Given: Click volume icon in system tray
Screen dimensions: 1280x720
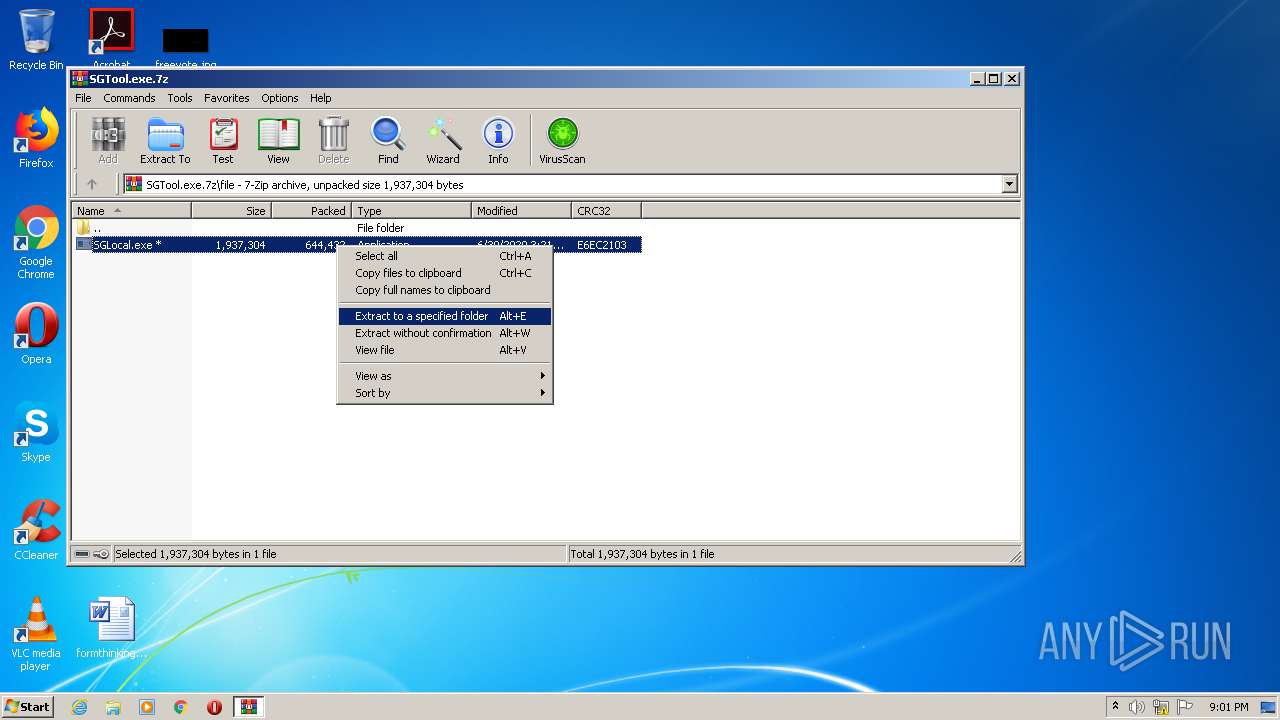Looking at the screenshot, I should click(1137, 707).
